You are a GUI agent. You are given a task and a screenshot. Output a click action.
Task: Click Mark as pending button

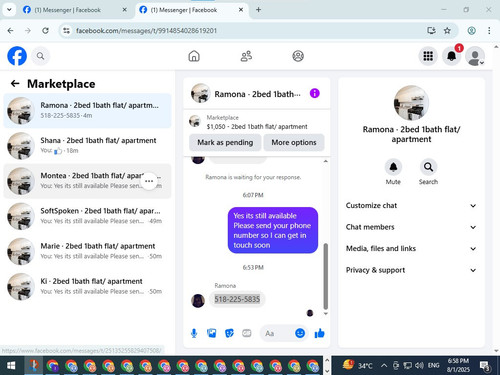click(x=225, y=142)
